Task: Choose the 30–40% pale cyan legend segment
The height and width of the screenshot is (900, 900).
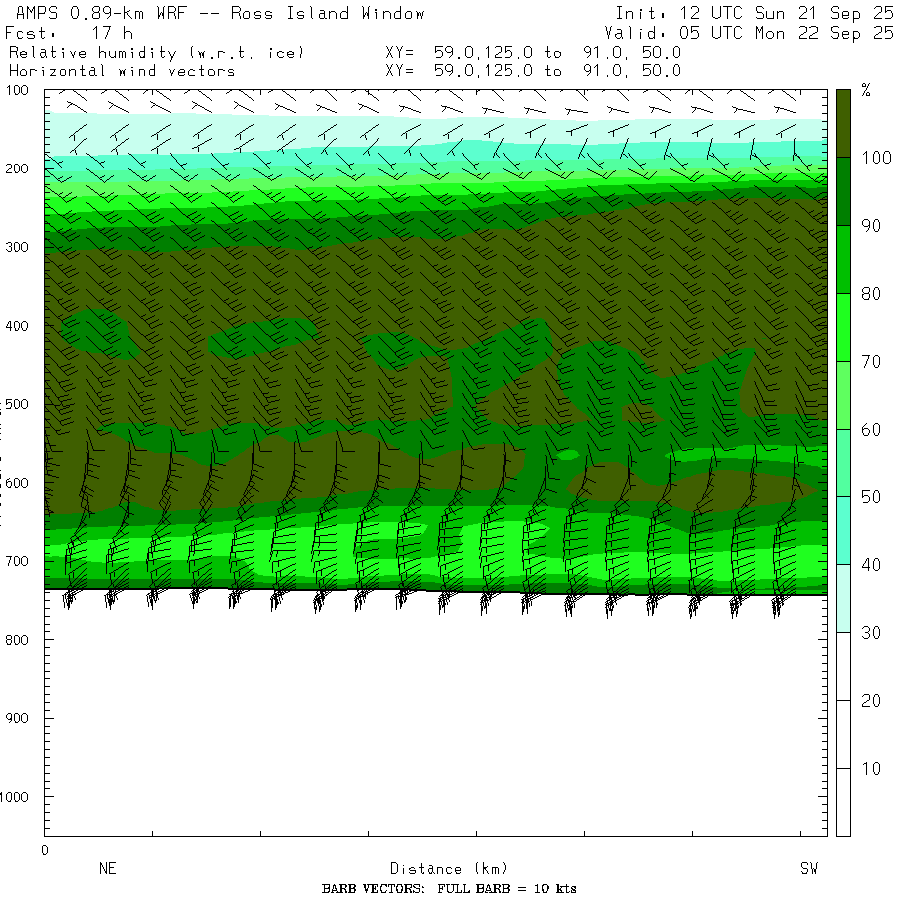Action: point(843,599)
